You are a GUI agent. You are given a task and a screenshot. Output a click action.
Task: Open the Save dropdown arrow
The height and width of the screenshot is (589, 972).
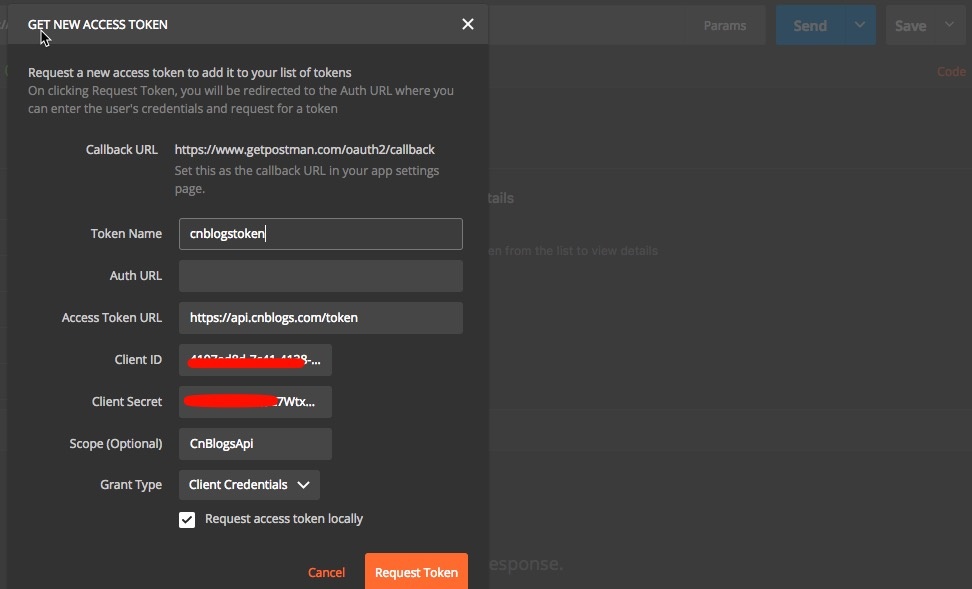(949, 25)
